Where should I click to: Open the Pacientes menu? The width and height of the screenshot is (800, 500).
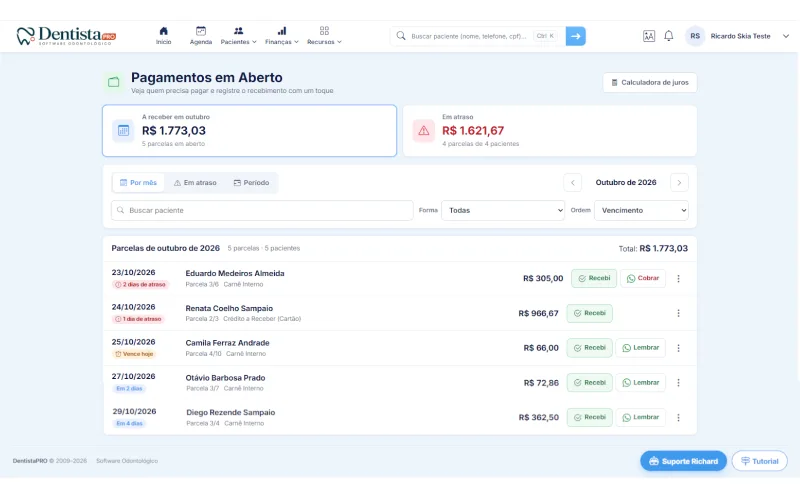pyautogui.click(x=238, y=36)
